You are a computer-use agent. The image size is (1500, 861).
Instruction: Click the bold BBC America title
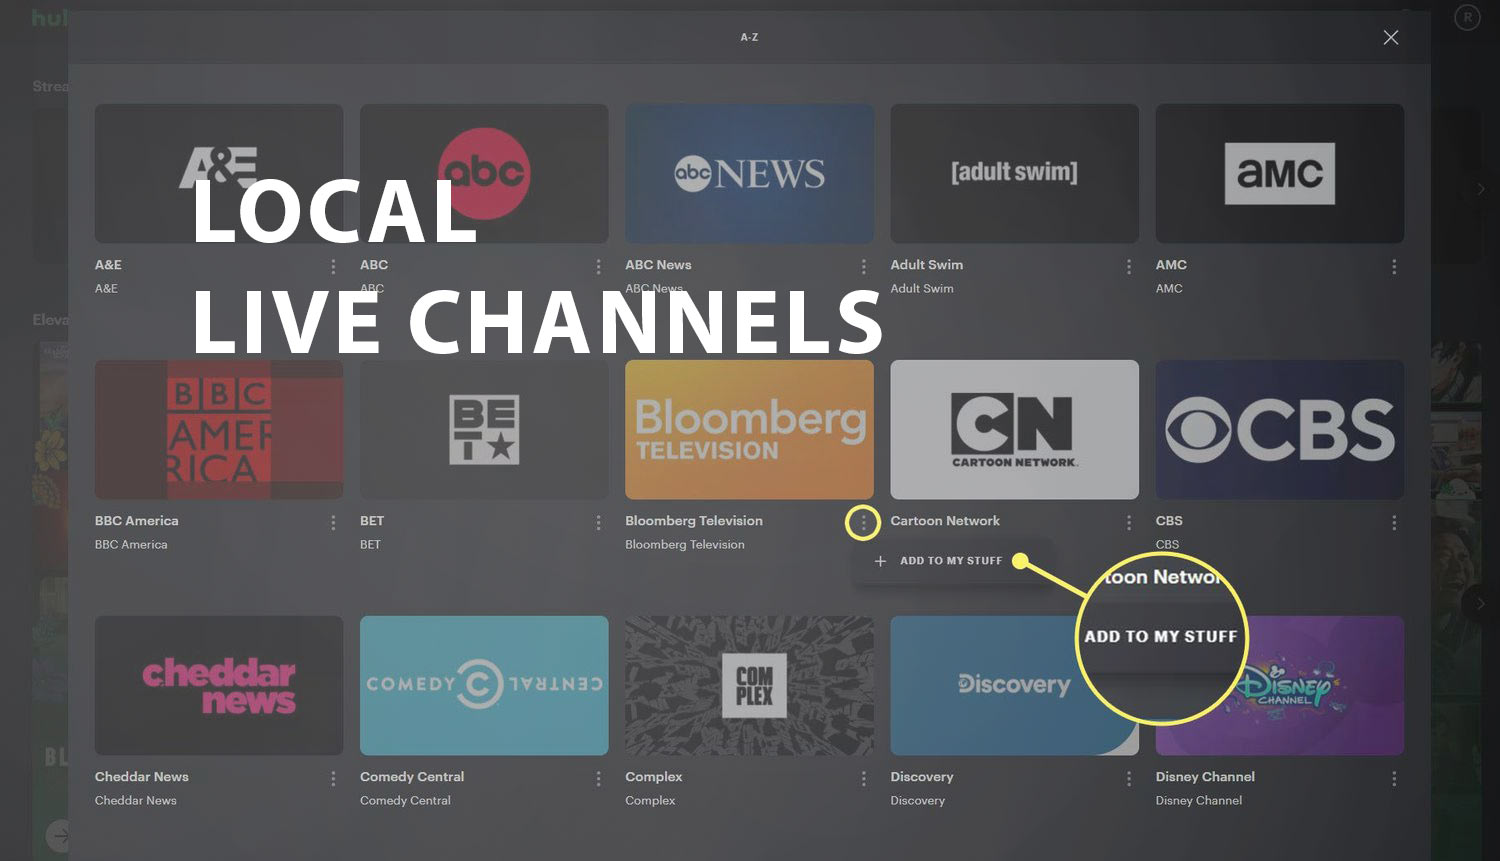[137, 521]
